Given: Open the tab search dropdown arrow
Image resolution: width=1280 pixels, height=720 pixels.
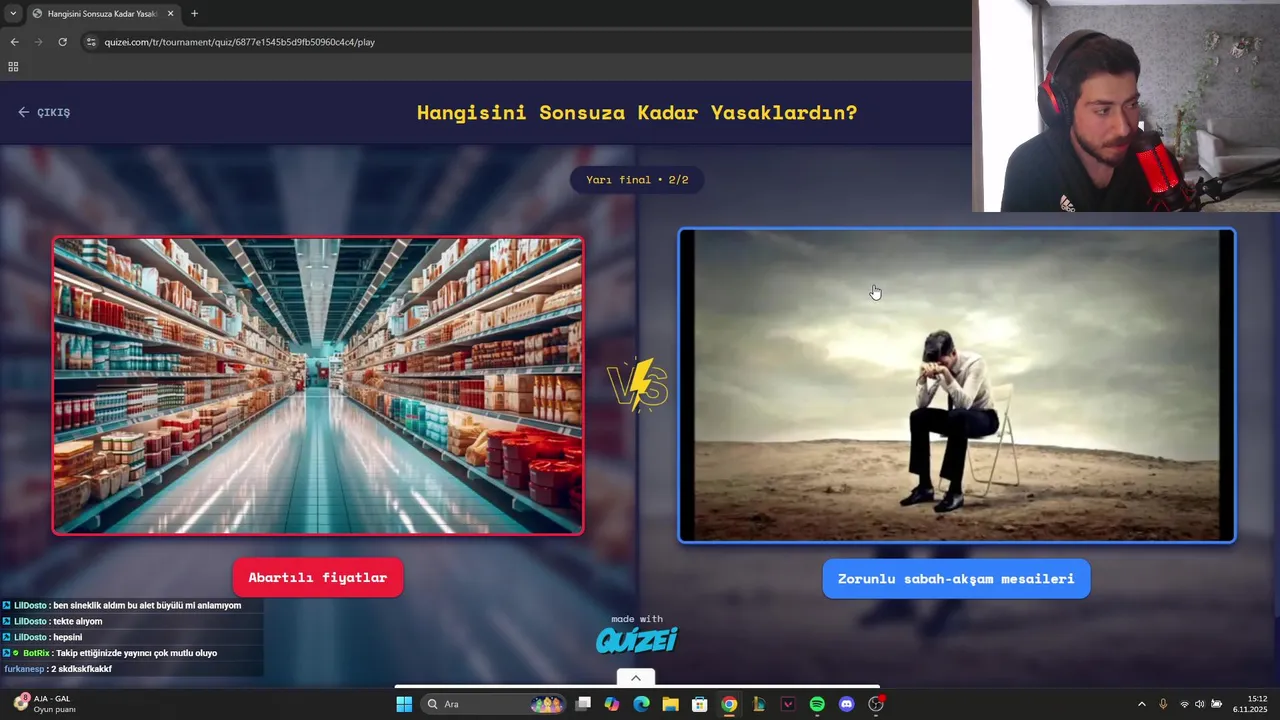Looking at the screenshot, I should 12,14.
